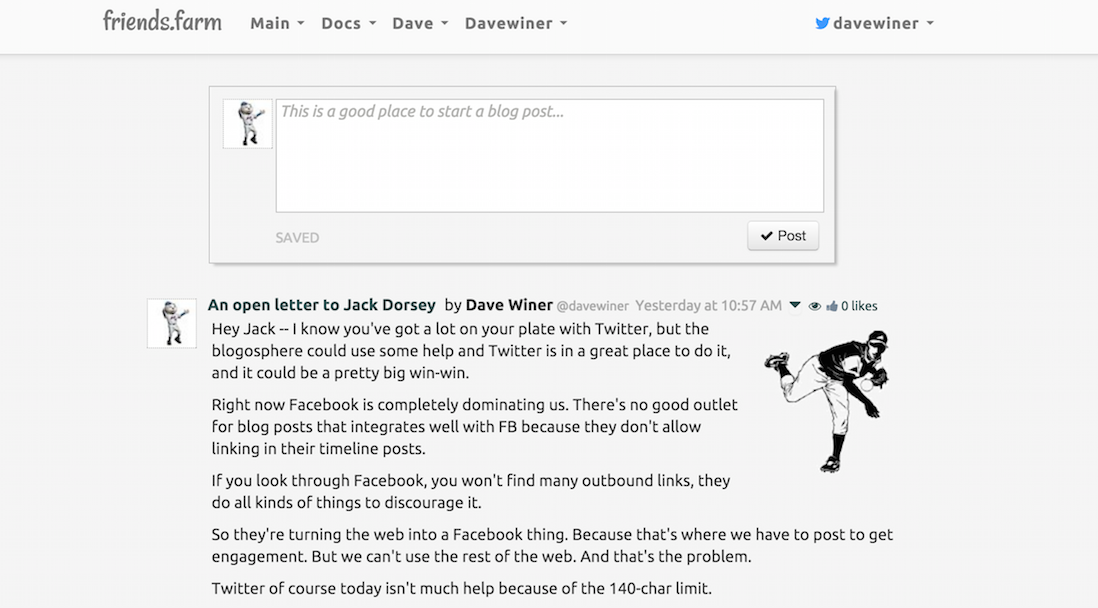Open the Main menu dropdown
Screen dimensions: 1098x608
point(277,23)
